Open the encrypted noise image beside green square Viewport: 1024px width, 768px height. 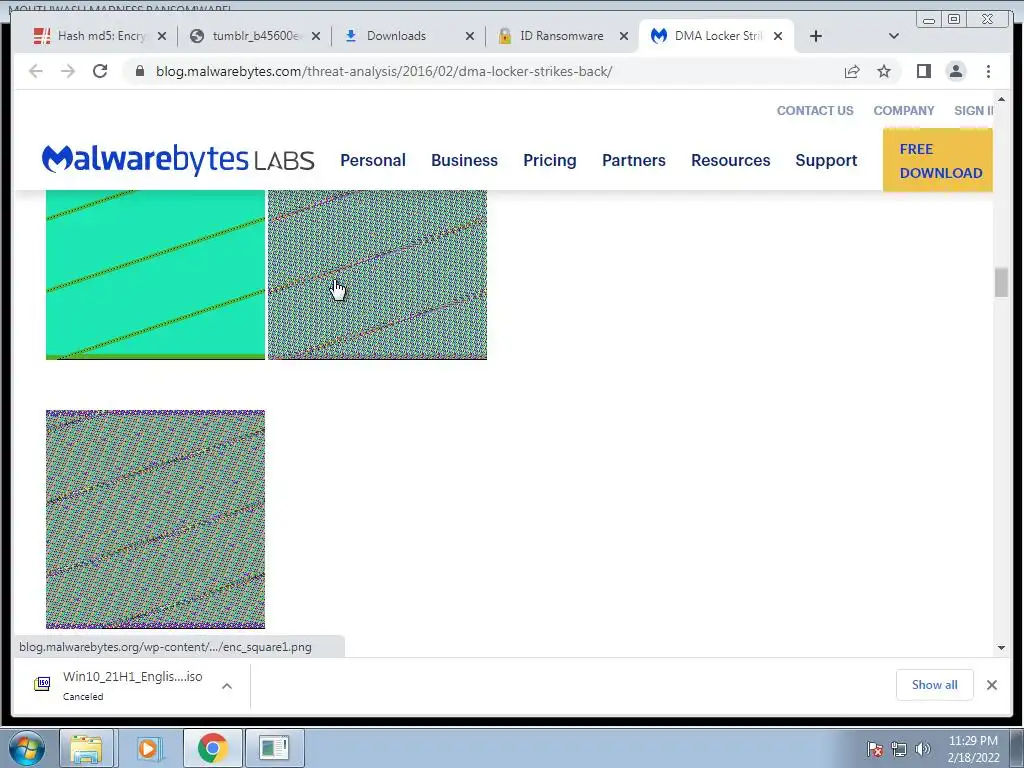377,275
